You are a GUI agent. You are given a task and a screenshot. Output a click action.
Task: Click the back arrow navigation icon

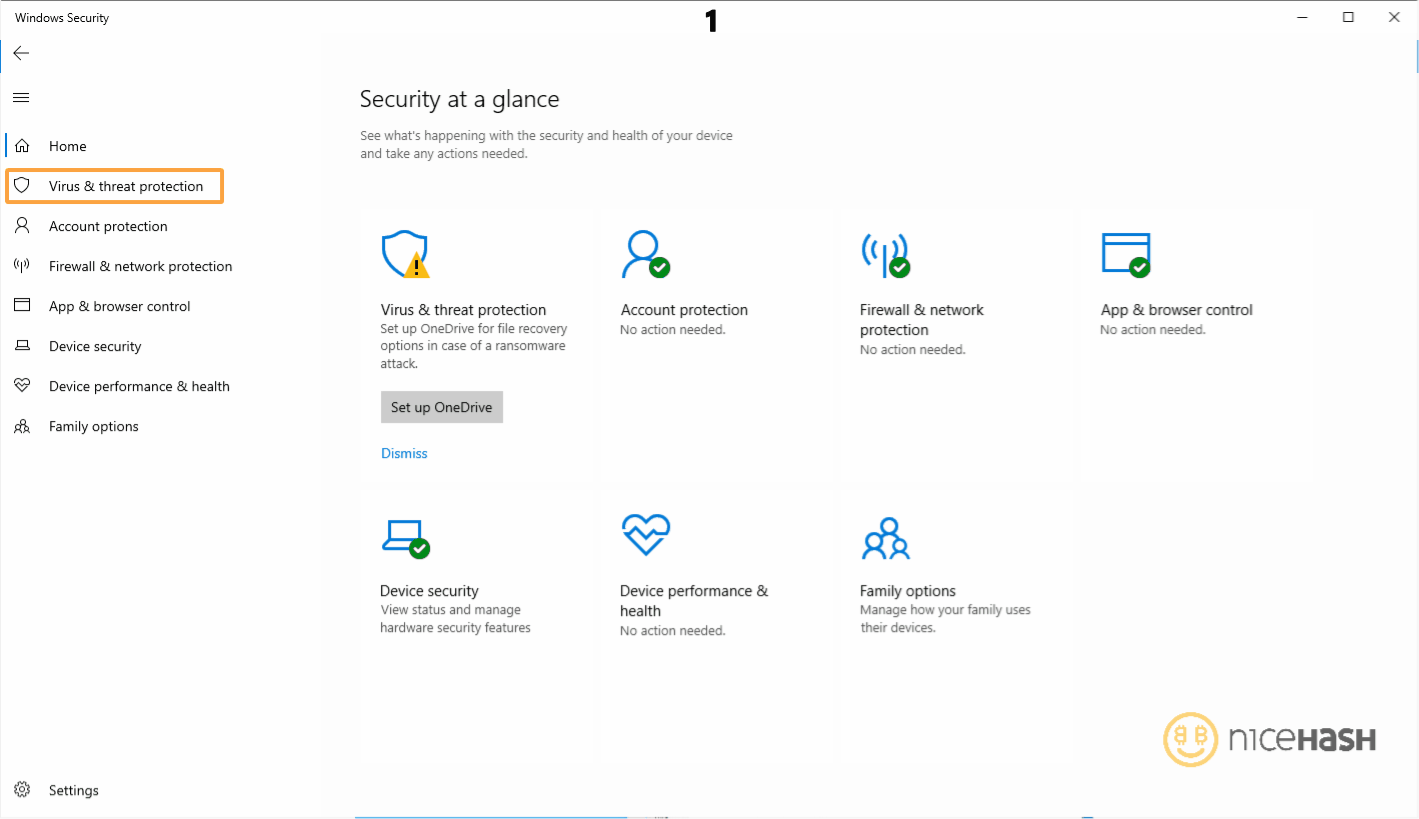[21, 53]
